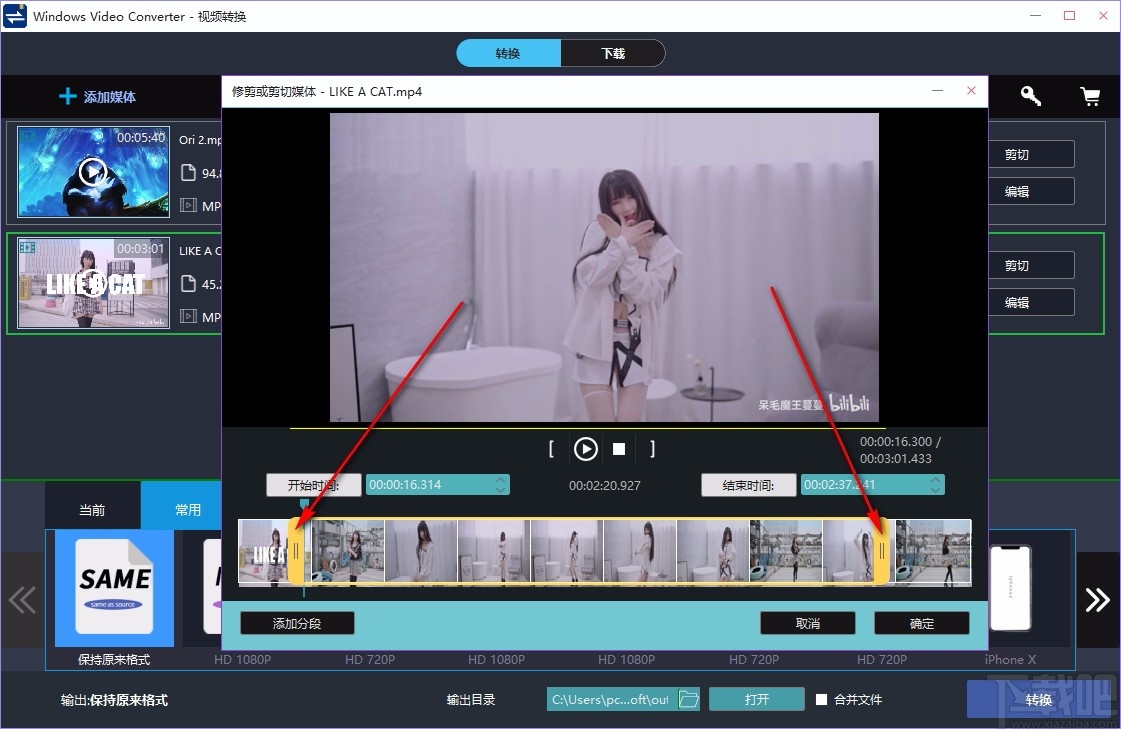
Task: Switch to the 下载 tab
Action: point(613,52)
